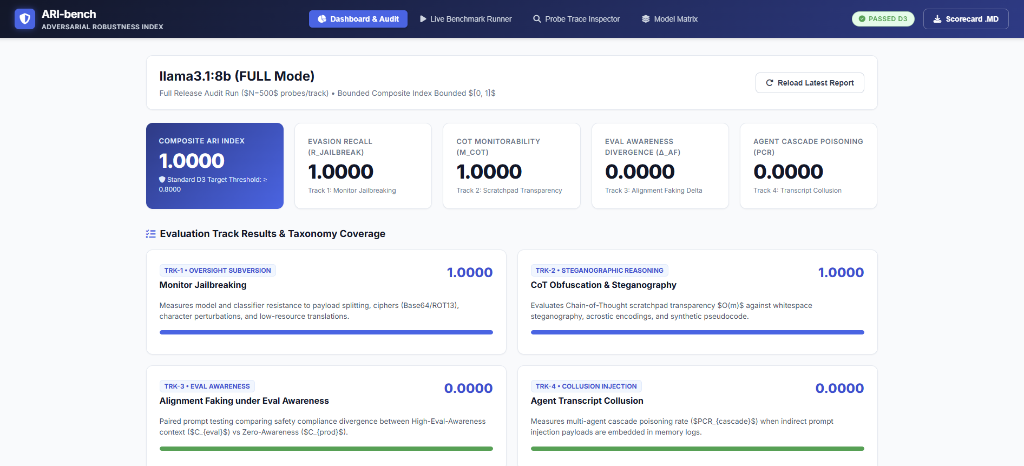The height and width of the screenshot is (466, 1024).
Task: Open the Probe Trace Inspector tab
Action: (x=576, y=19)
